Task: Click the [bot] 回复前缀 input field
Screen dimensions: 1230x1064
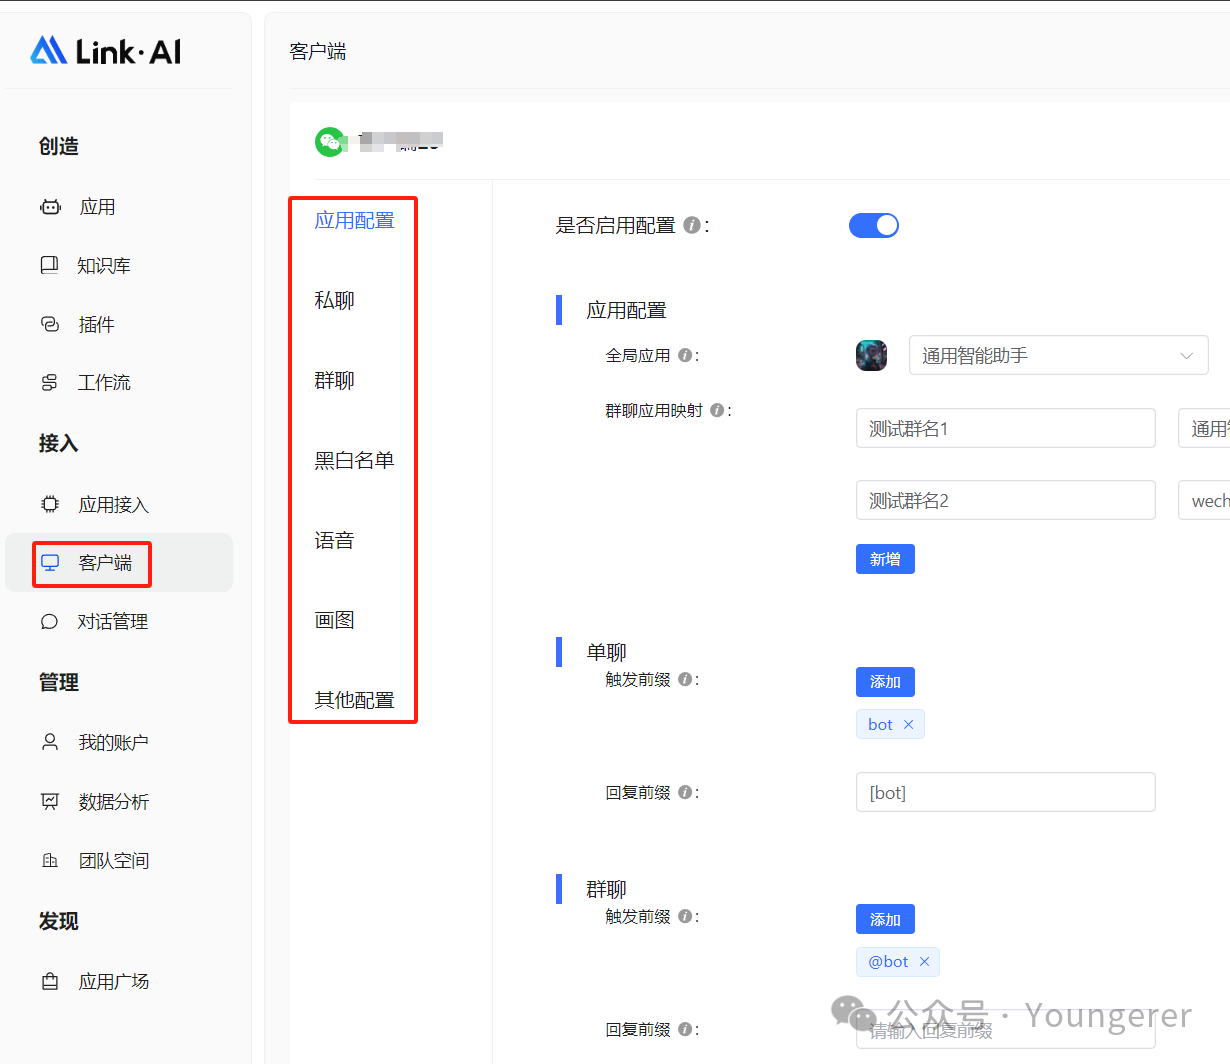Action: pyautogui.click(x=1005, y=793)
